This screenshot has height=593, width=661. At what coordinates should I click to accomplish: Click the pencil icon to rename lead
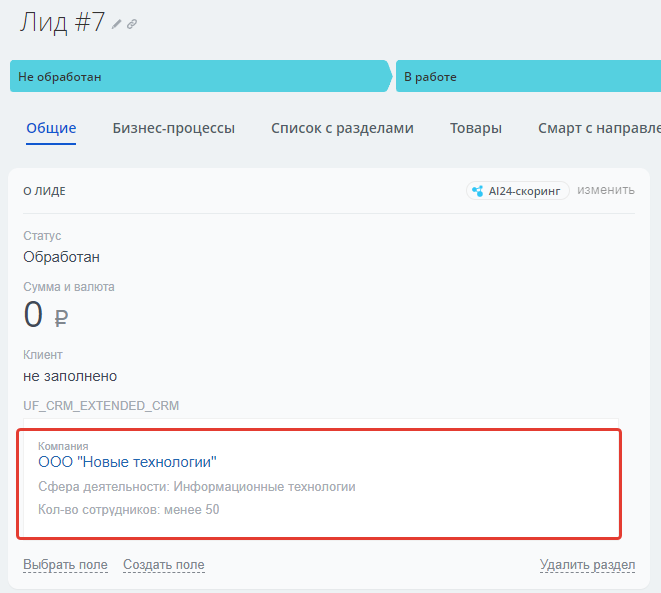pos(117,24)
